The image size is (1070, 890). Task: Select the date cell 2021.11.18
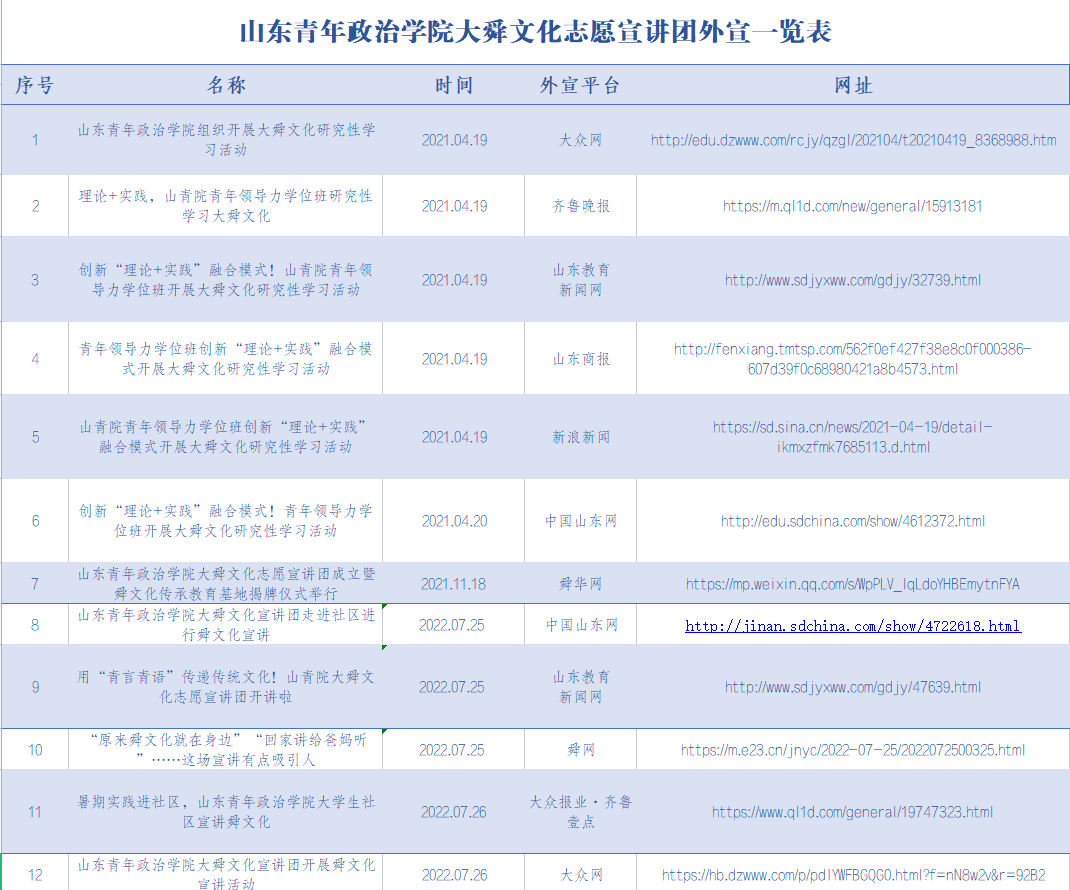[x=453, y=584]
